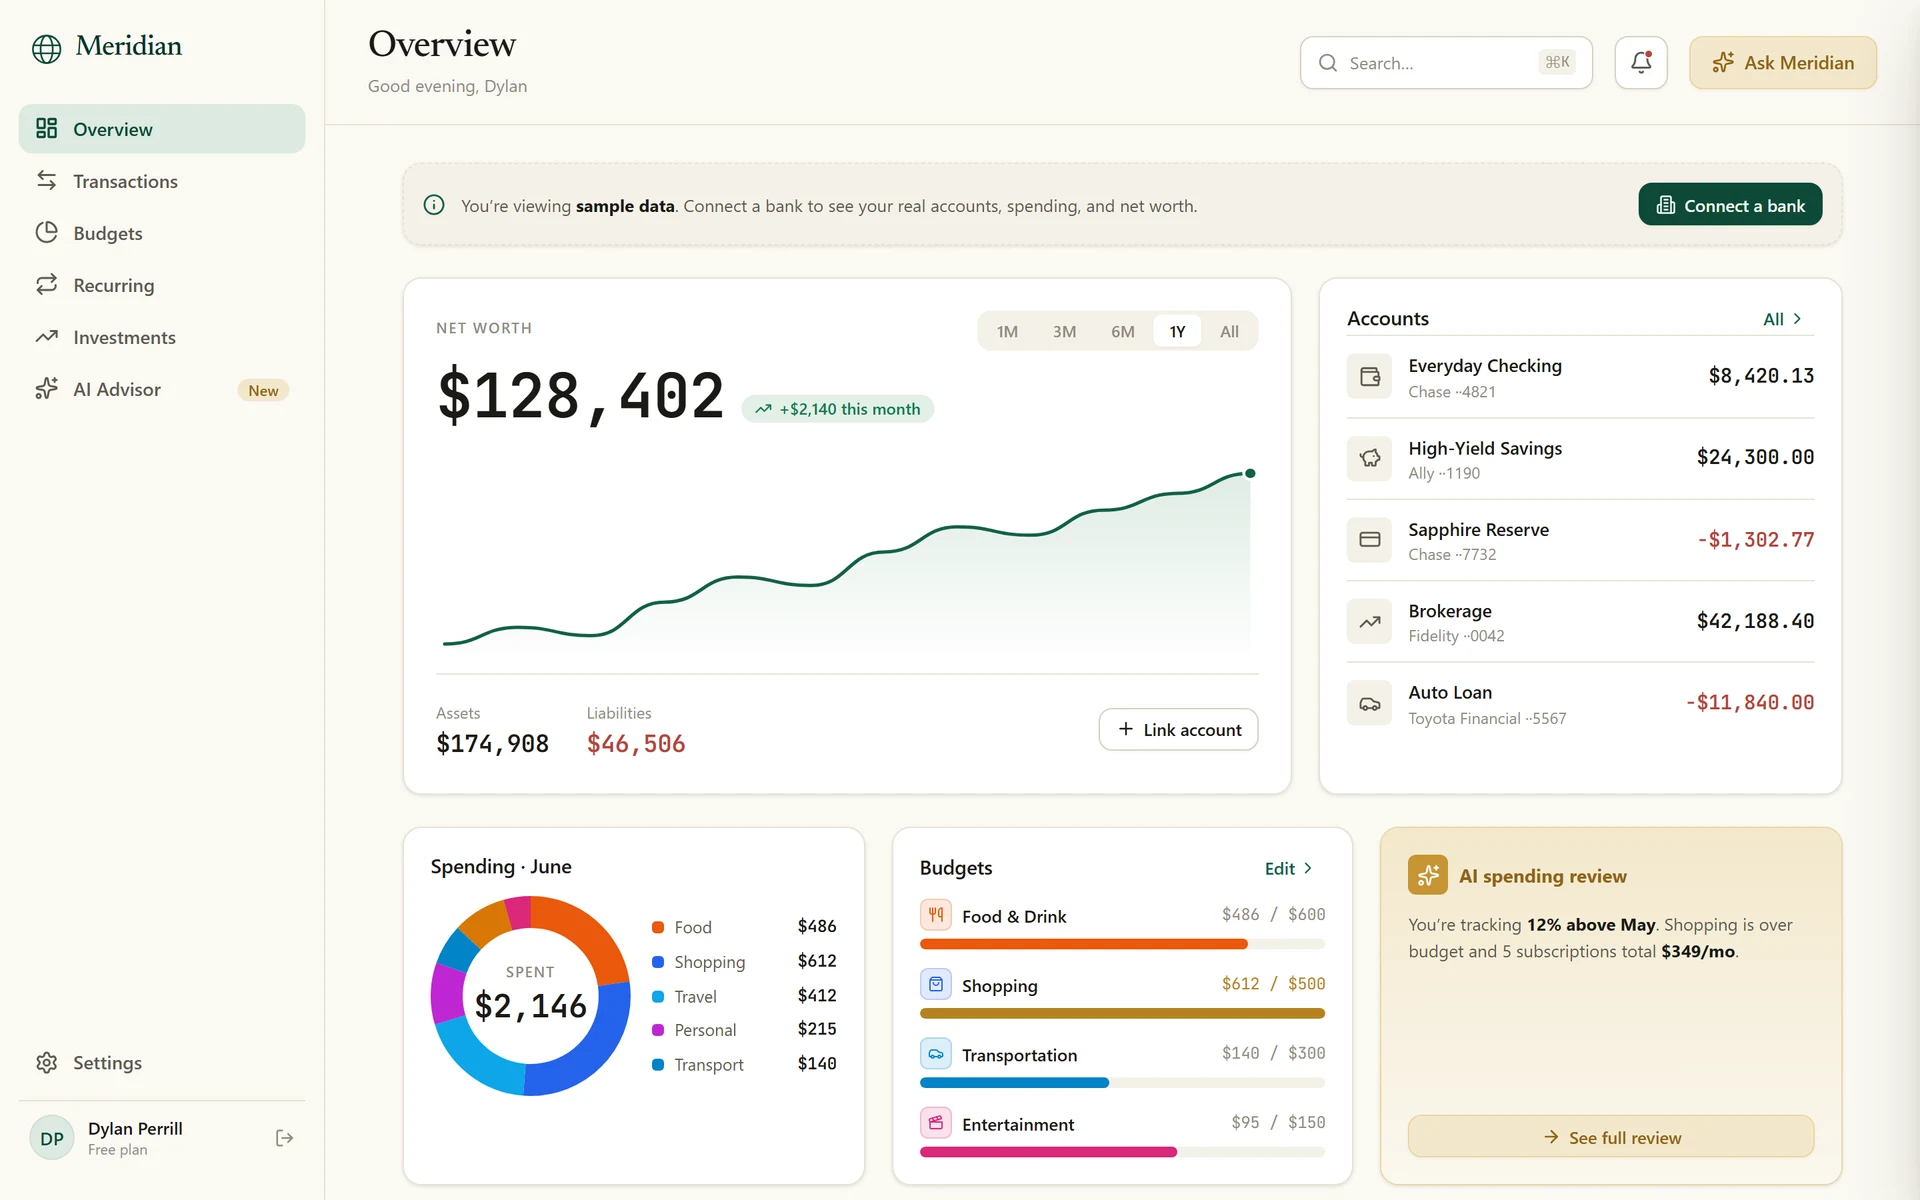Select the All net worth range
The width and height of the screenshot is (1920, 1200).
[x=1229, y=331]
